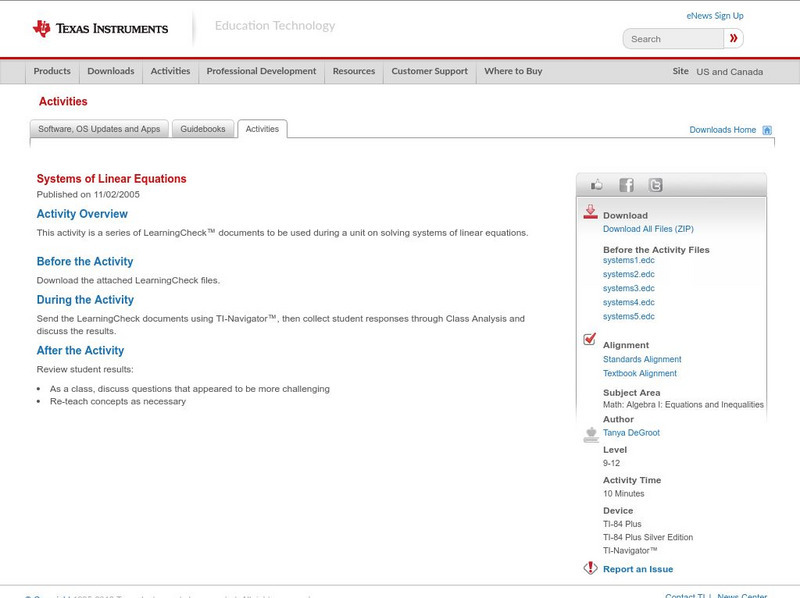Click the red search submit arrow button
This screenshot has height=598, width=800.
734,39
